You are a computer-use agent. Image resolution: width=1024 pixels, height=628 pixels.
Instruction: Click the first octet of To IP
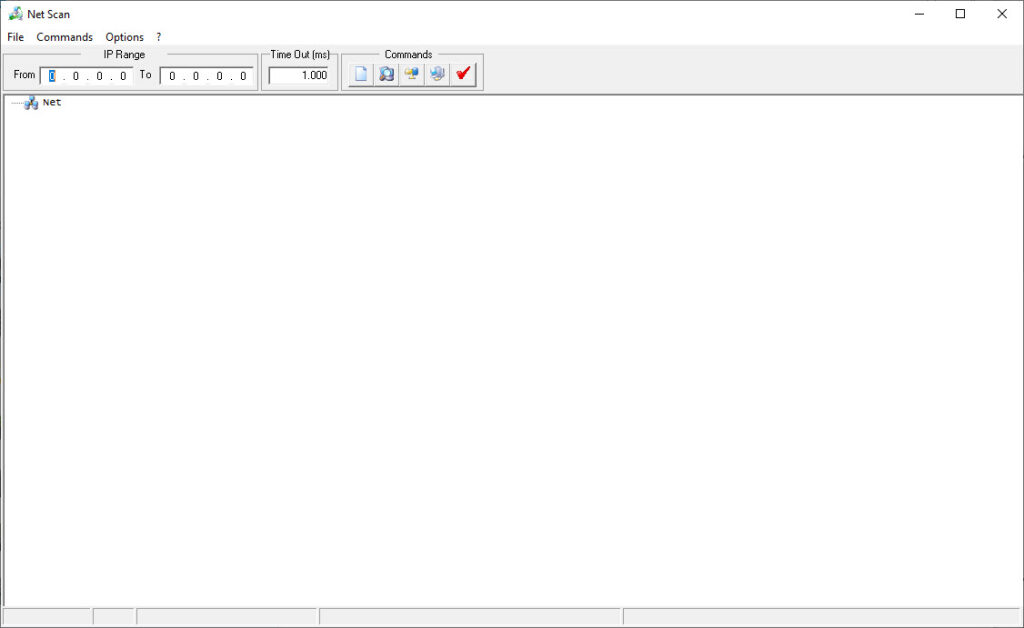(x=172, y=76)
